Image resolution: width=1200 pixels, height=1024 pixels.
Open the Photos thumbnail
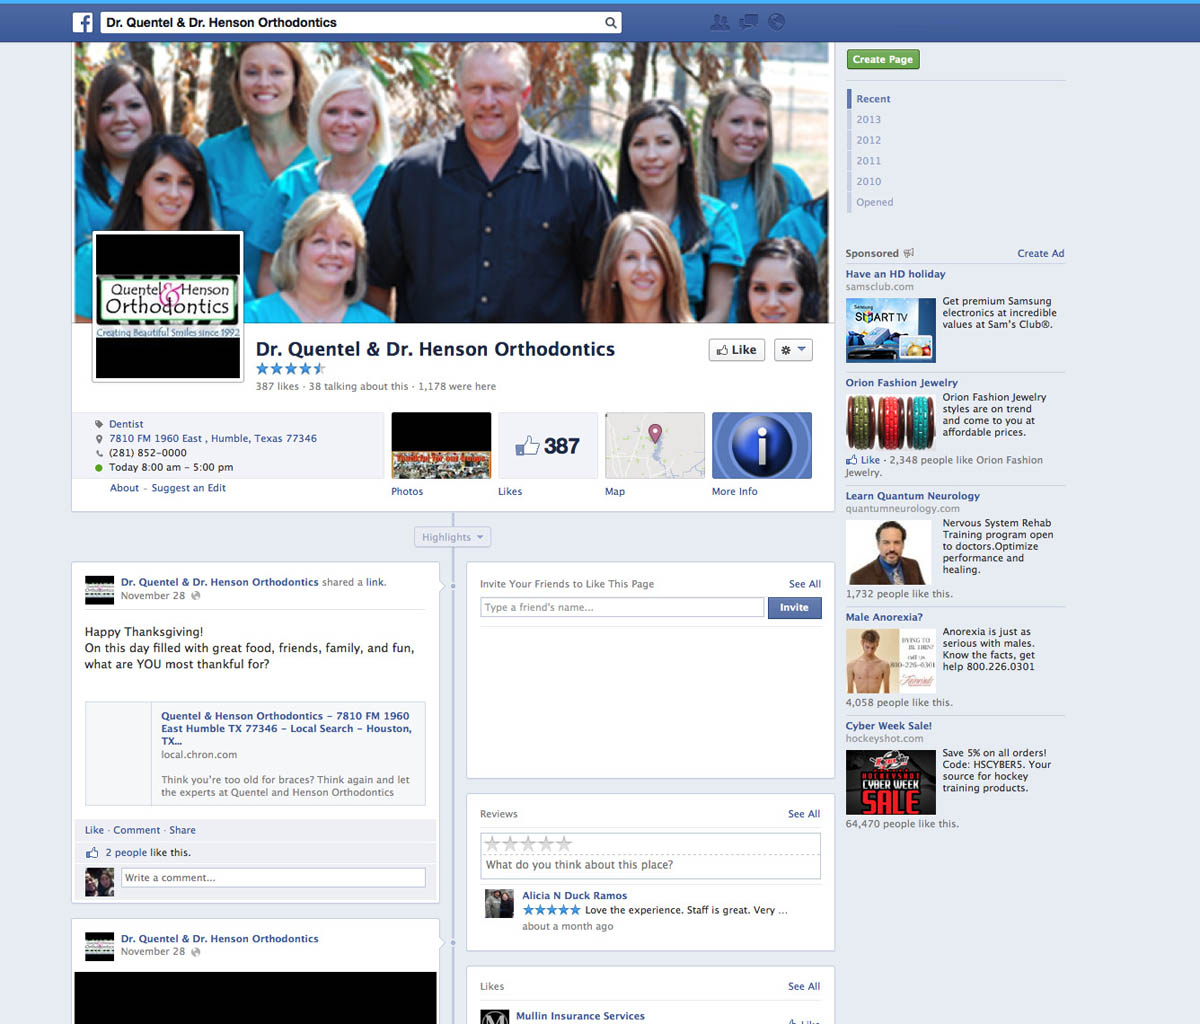(x=441, y=446)
